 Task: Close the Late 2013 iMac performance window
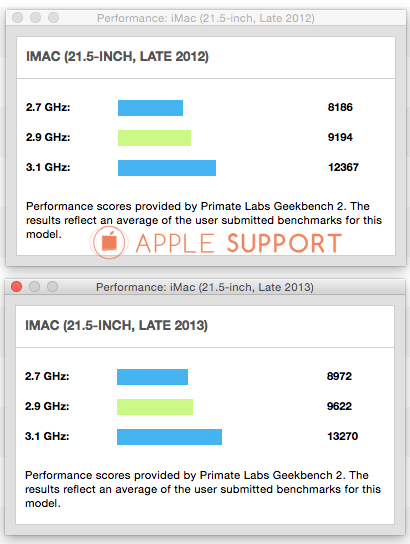(x=17, y=287)
